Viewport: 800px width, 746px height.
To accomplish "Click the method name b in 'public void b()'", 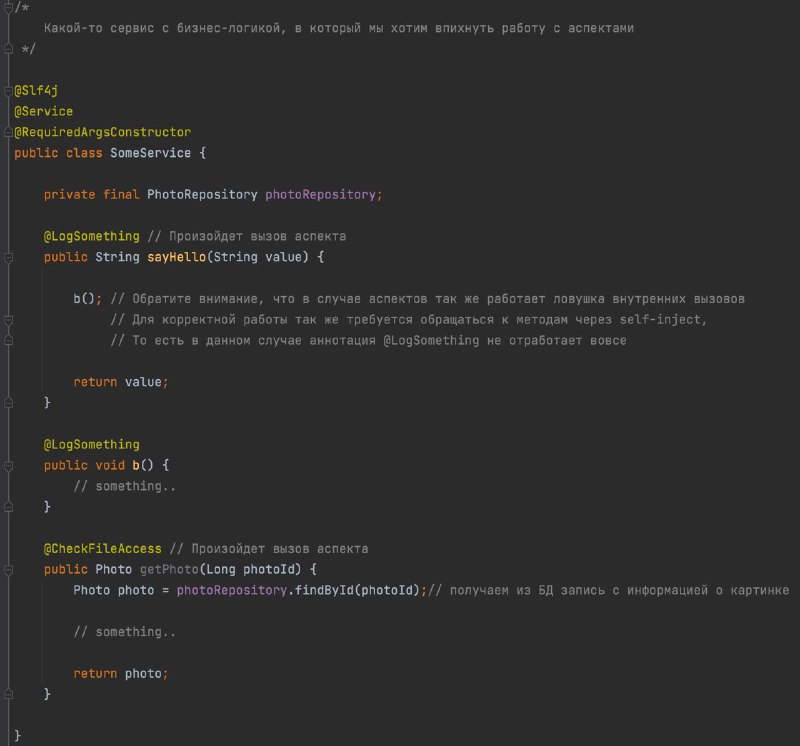I will click(x=136, y=465).
